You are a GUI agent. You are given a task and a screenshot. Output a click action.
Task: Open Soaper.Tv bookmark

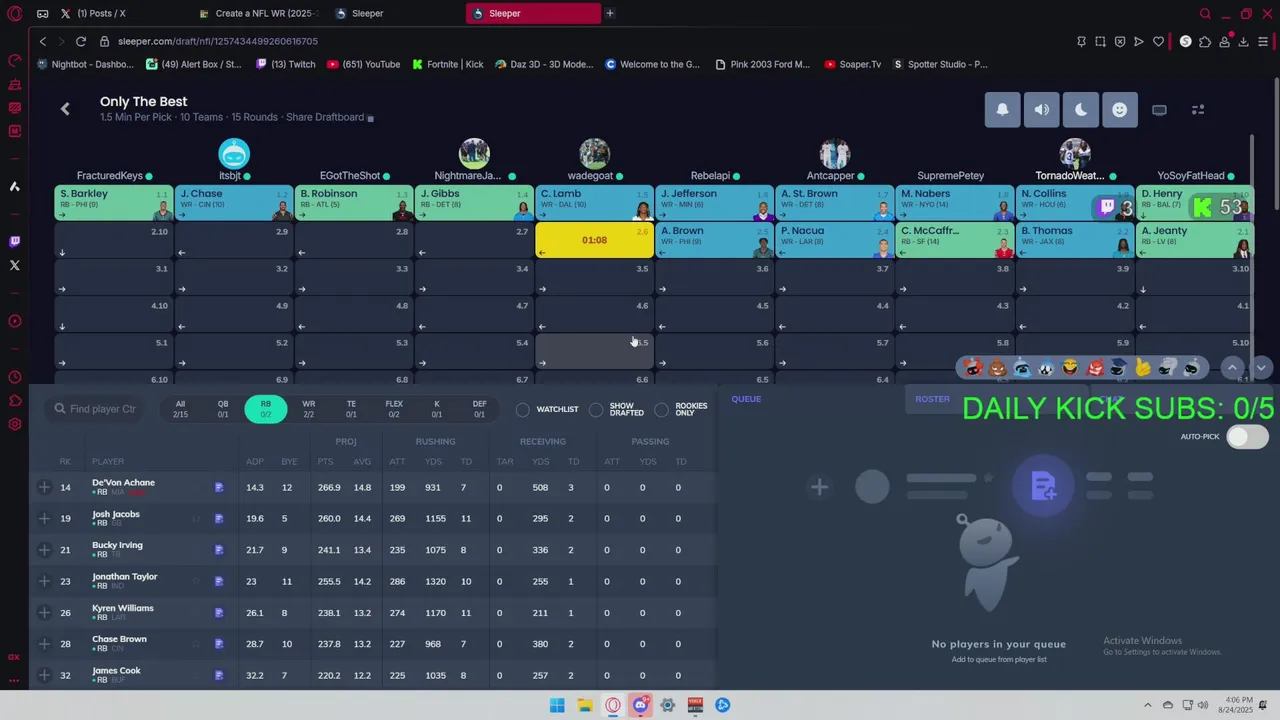click(852, 64)
